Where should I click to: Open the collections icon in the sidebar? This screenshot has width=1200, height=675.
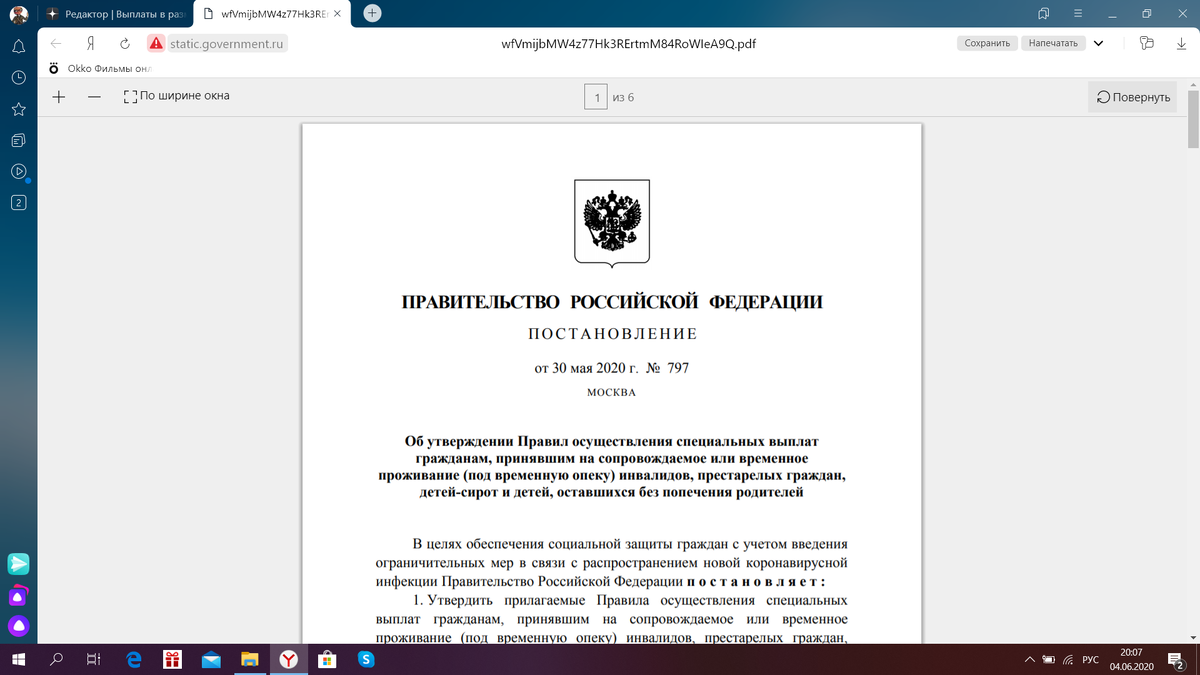coord(18,139)
